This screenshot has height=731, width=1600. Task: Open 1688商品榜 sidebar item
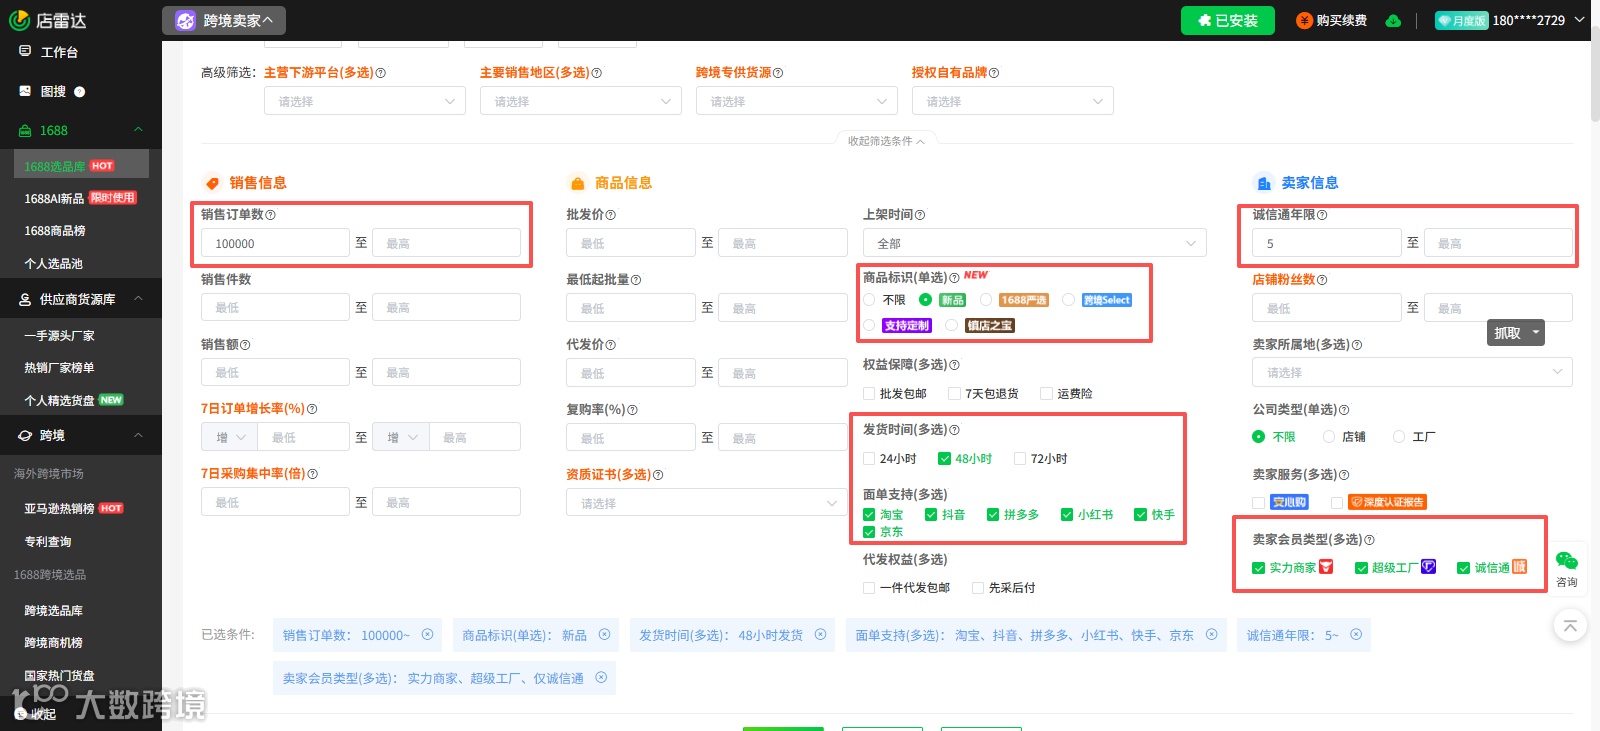coord(55,231)
